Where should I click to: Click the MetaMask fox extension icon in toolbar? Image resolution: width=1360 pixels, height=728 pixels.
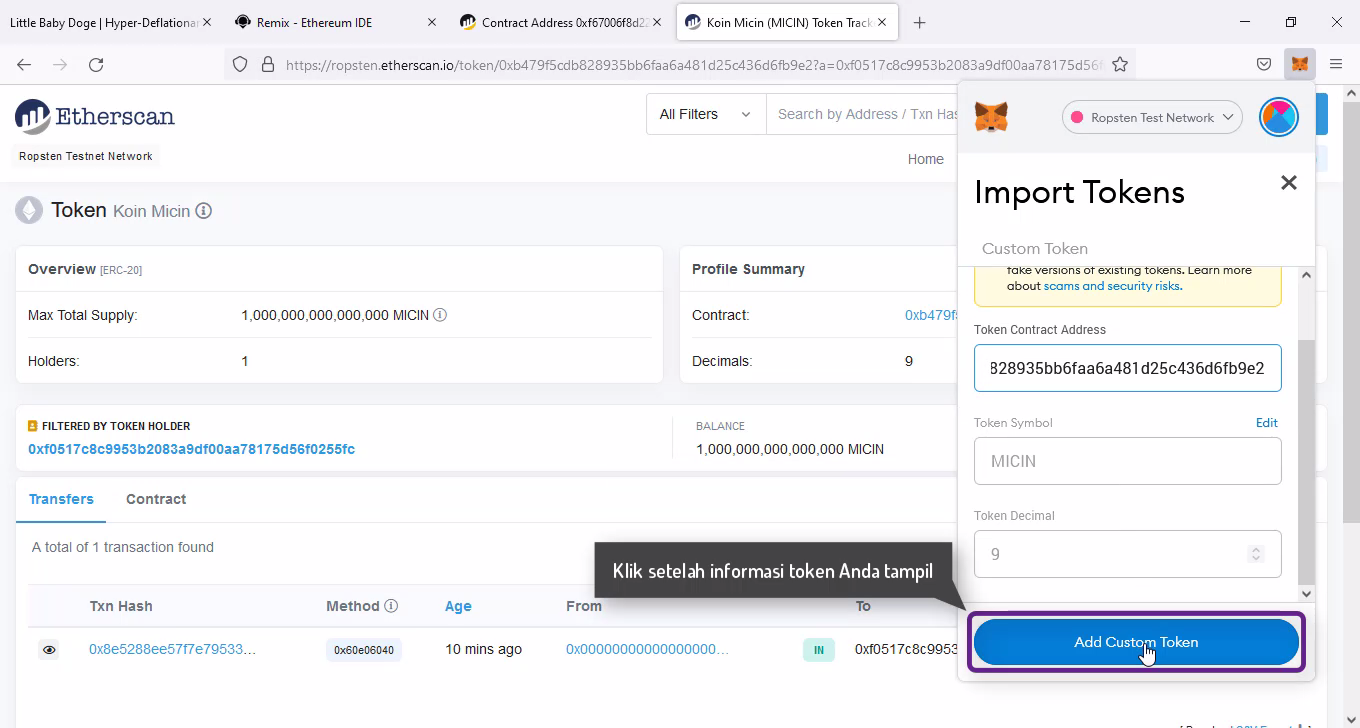point(1299,64)
